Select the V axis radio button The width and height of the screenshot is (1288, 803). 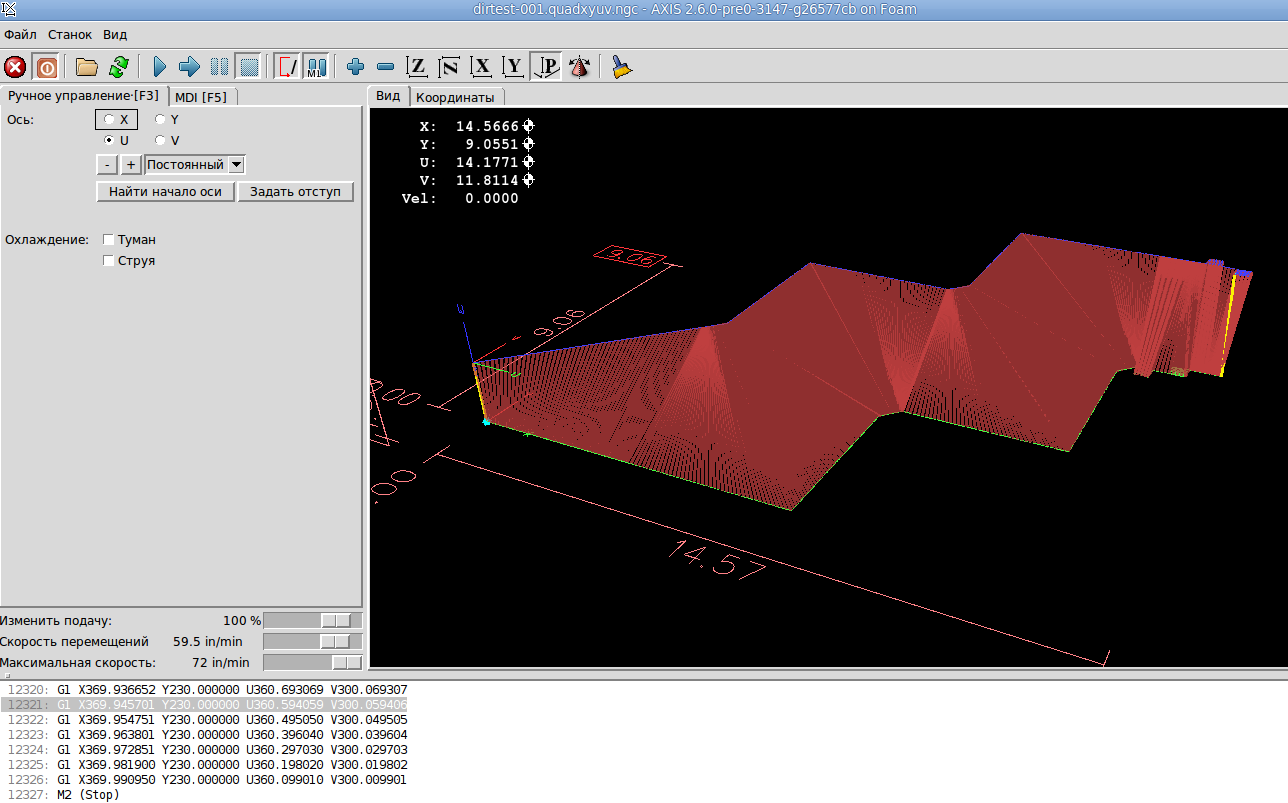pyautogui.click(x=160, y=141)
